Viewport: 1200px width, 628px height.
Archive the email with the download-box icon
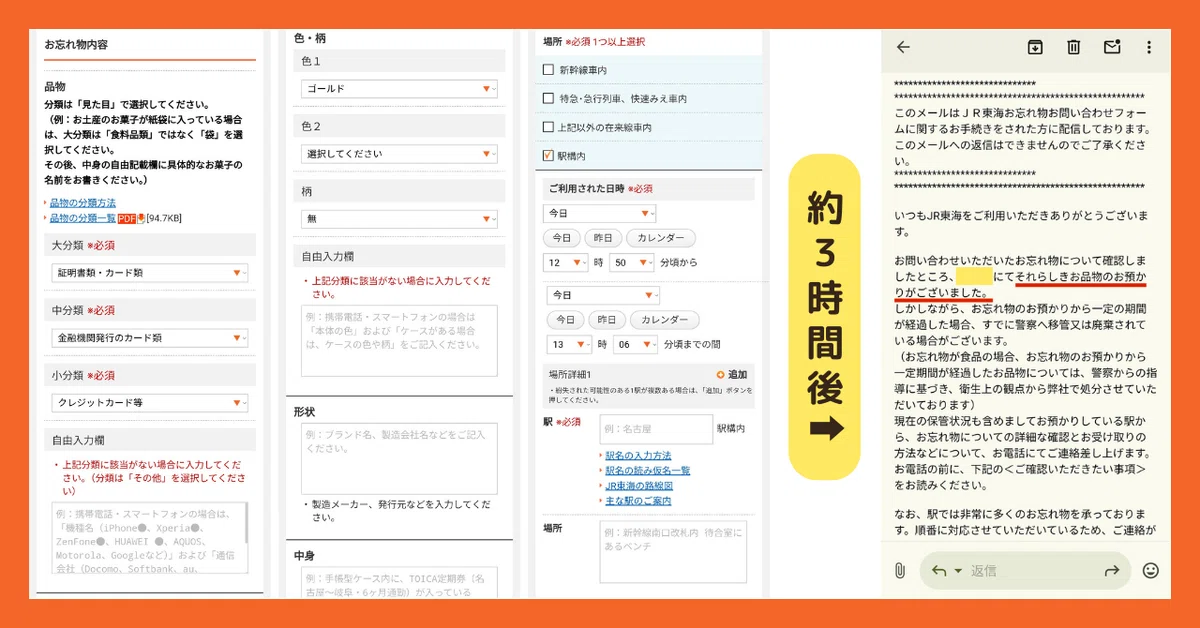pos(1035,47)
